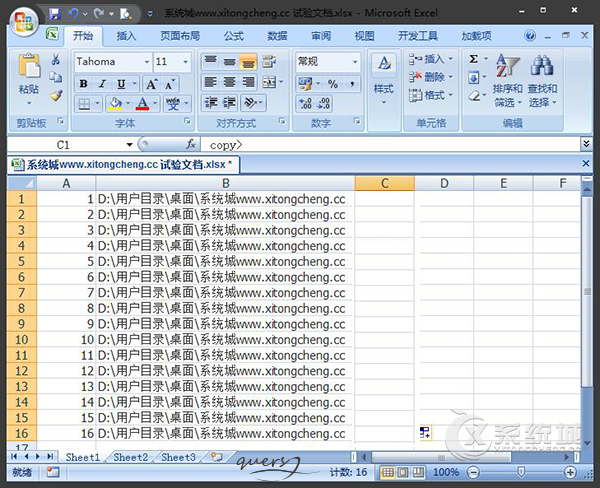Toggle italic formatting

pos(102,84)
